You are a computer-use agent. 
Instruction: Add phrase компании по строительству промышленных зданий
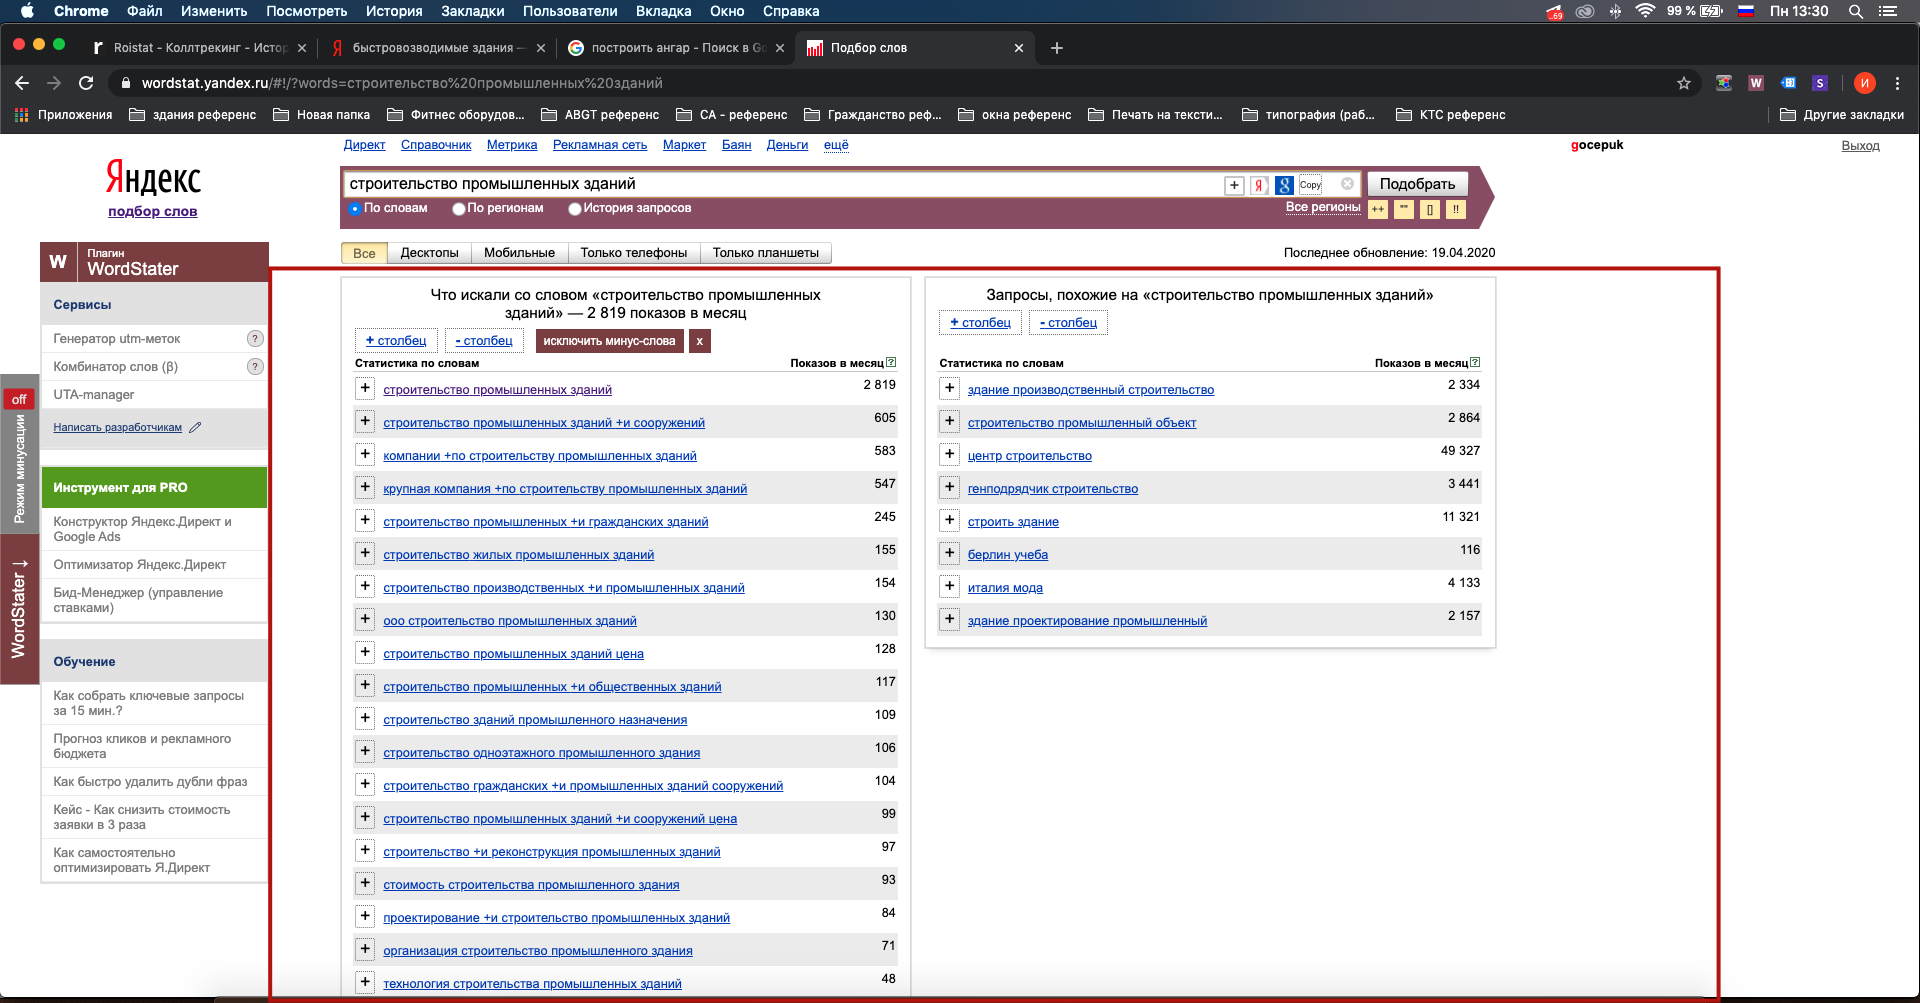tap(365, 454)
